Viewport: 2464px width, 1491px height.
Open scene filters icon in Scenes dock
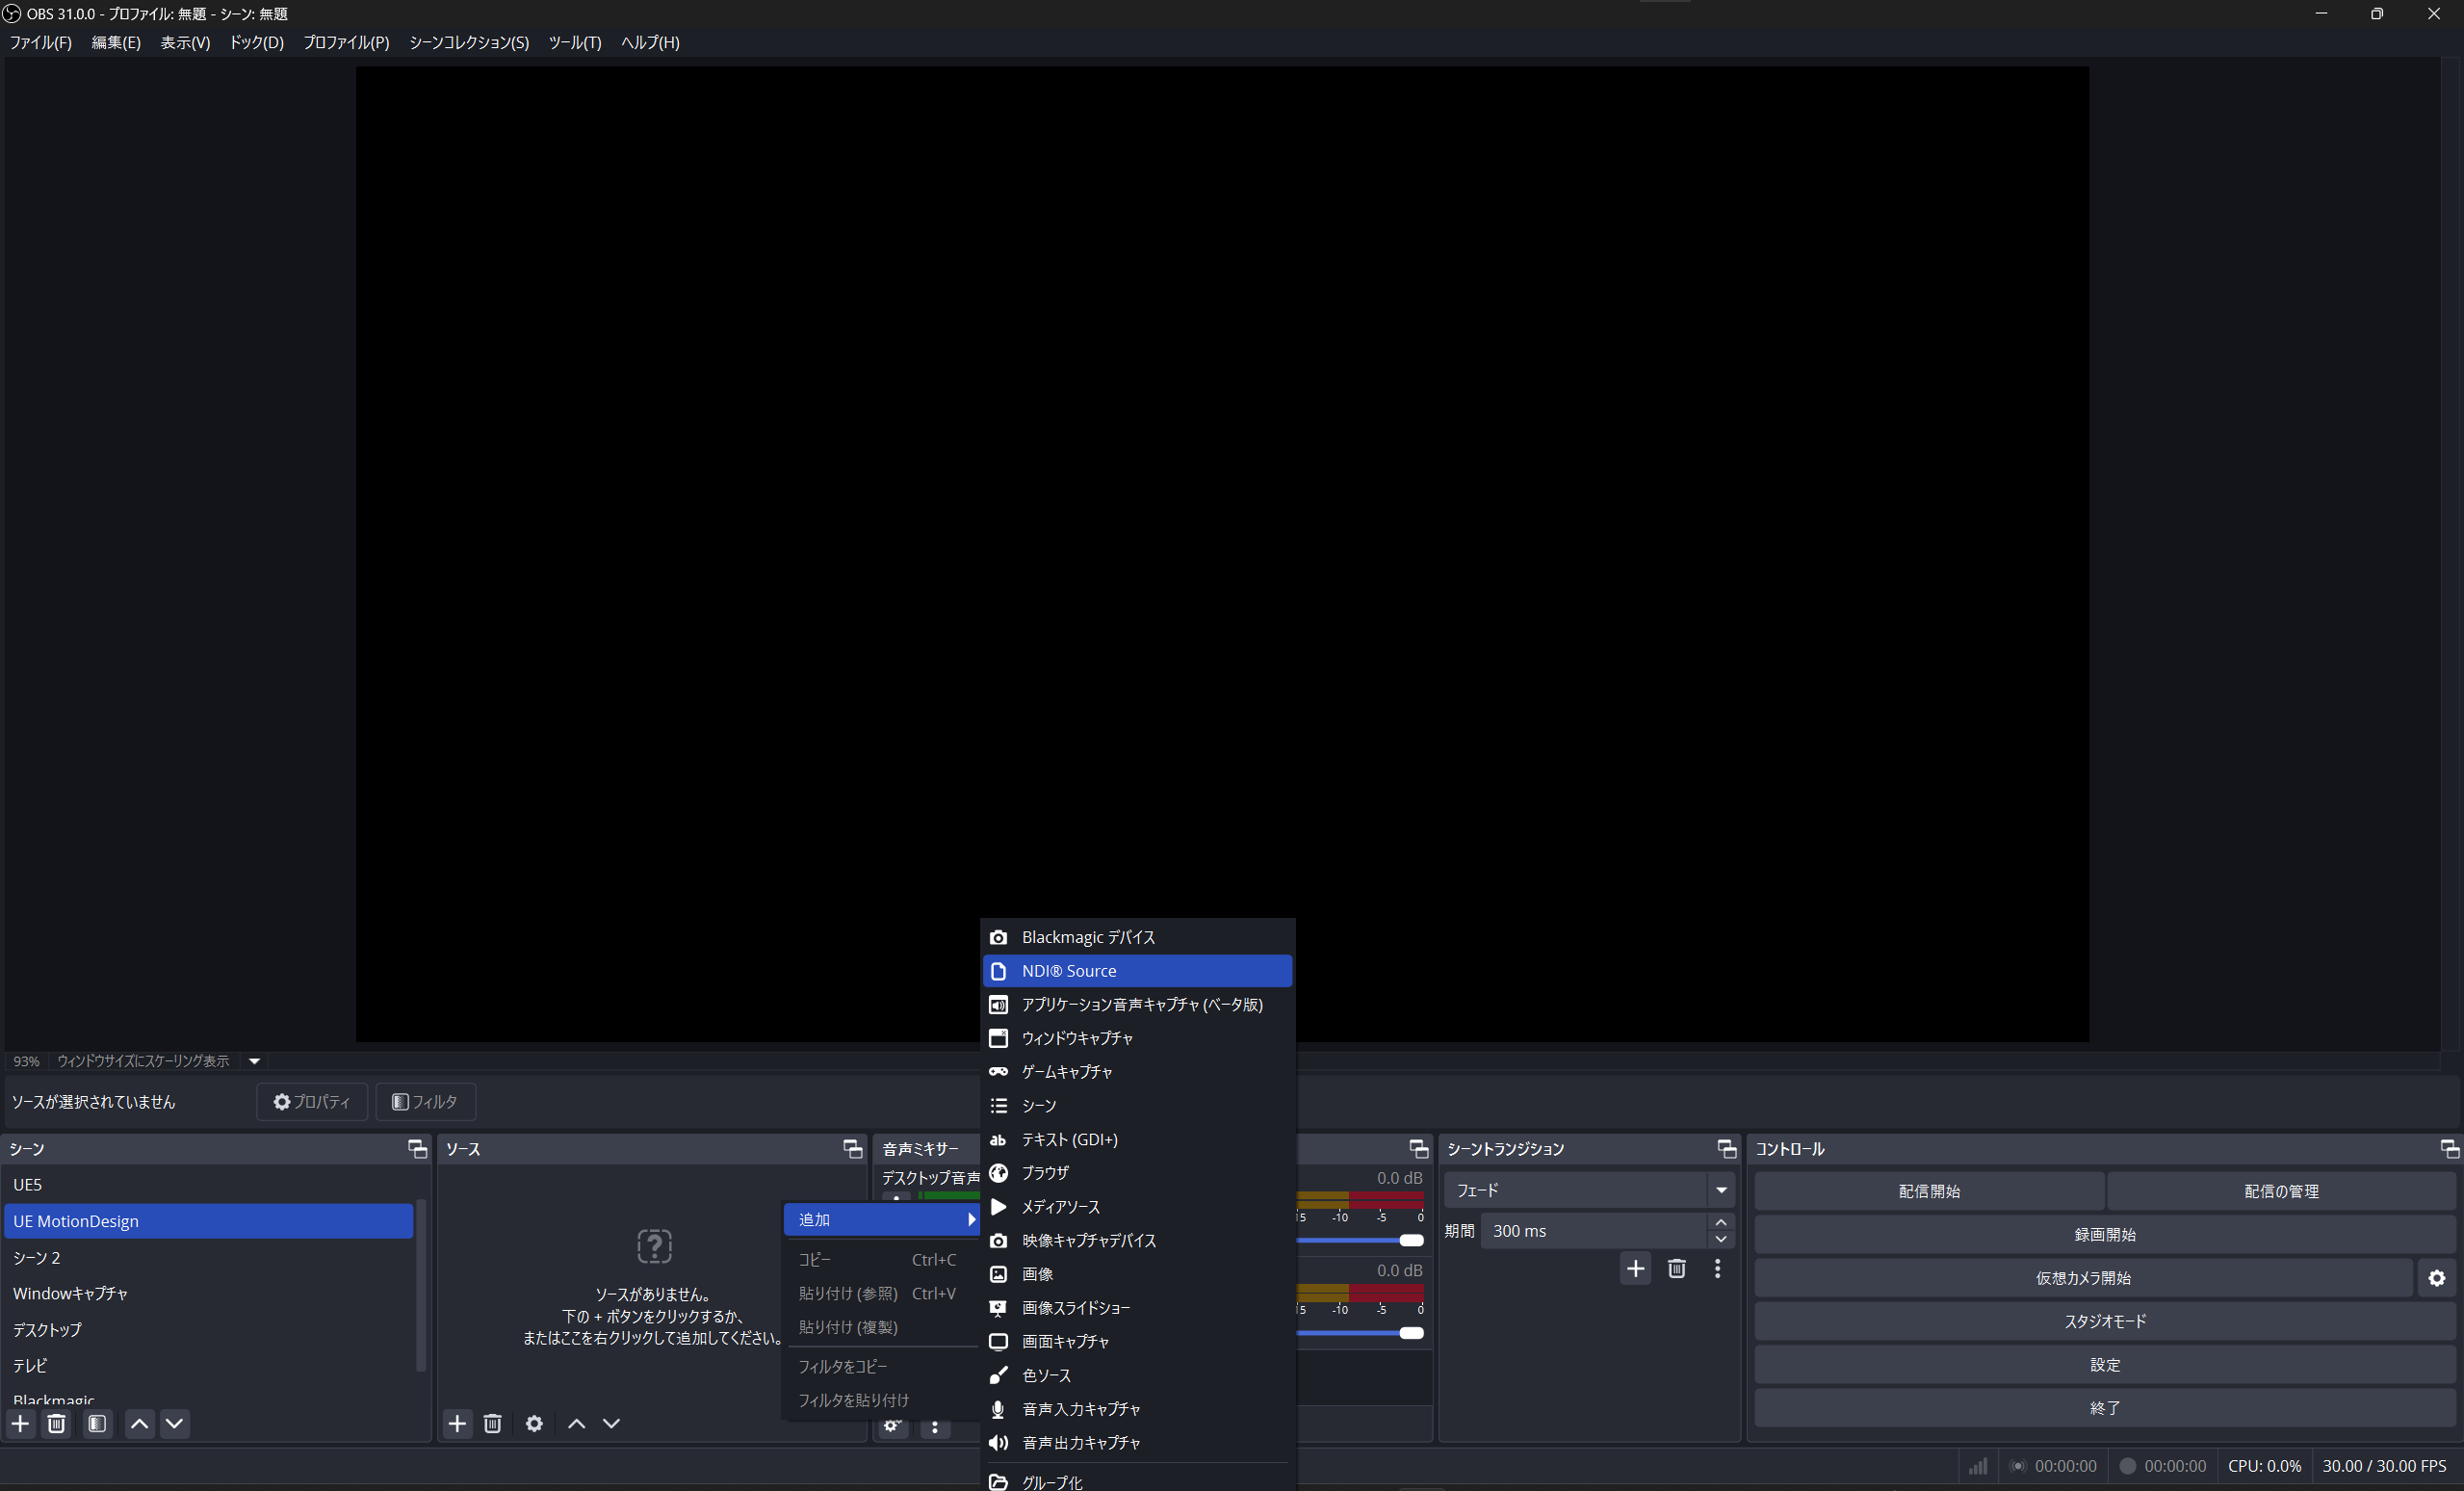pyautogui.click(x=97, y=1423)
